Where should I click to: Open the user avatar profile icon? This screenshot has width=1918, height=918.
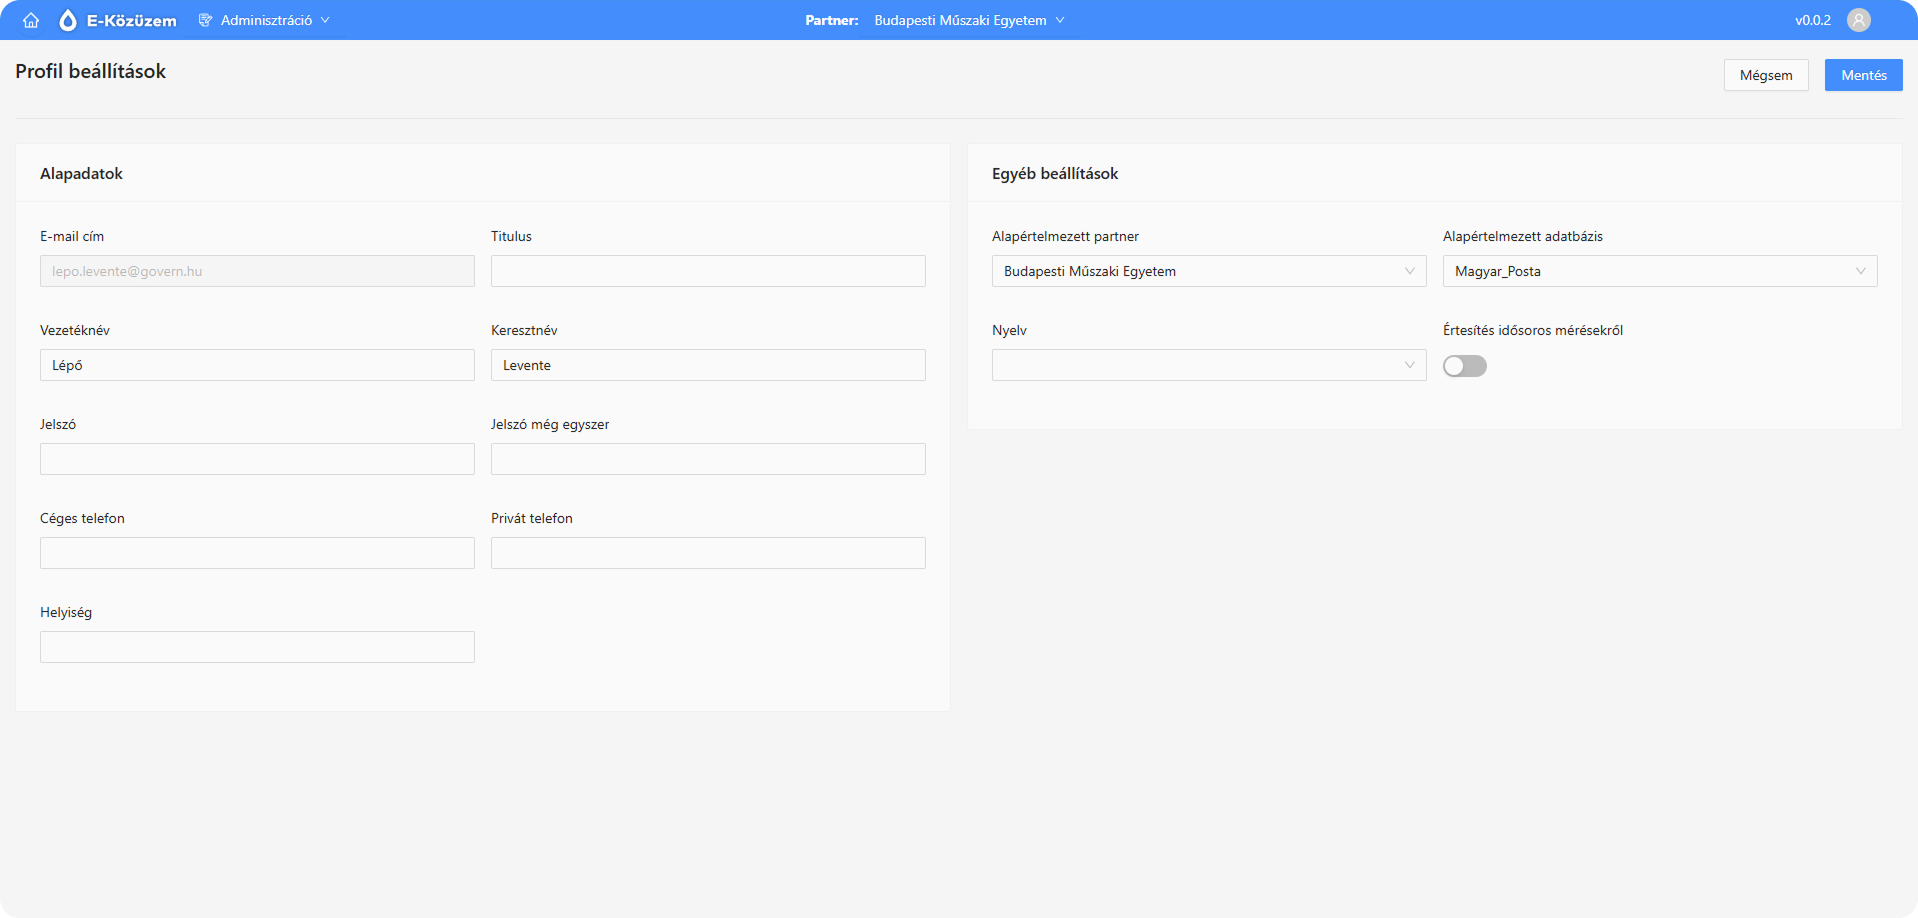tap(1859, 20)
